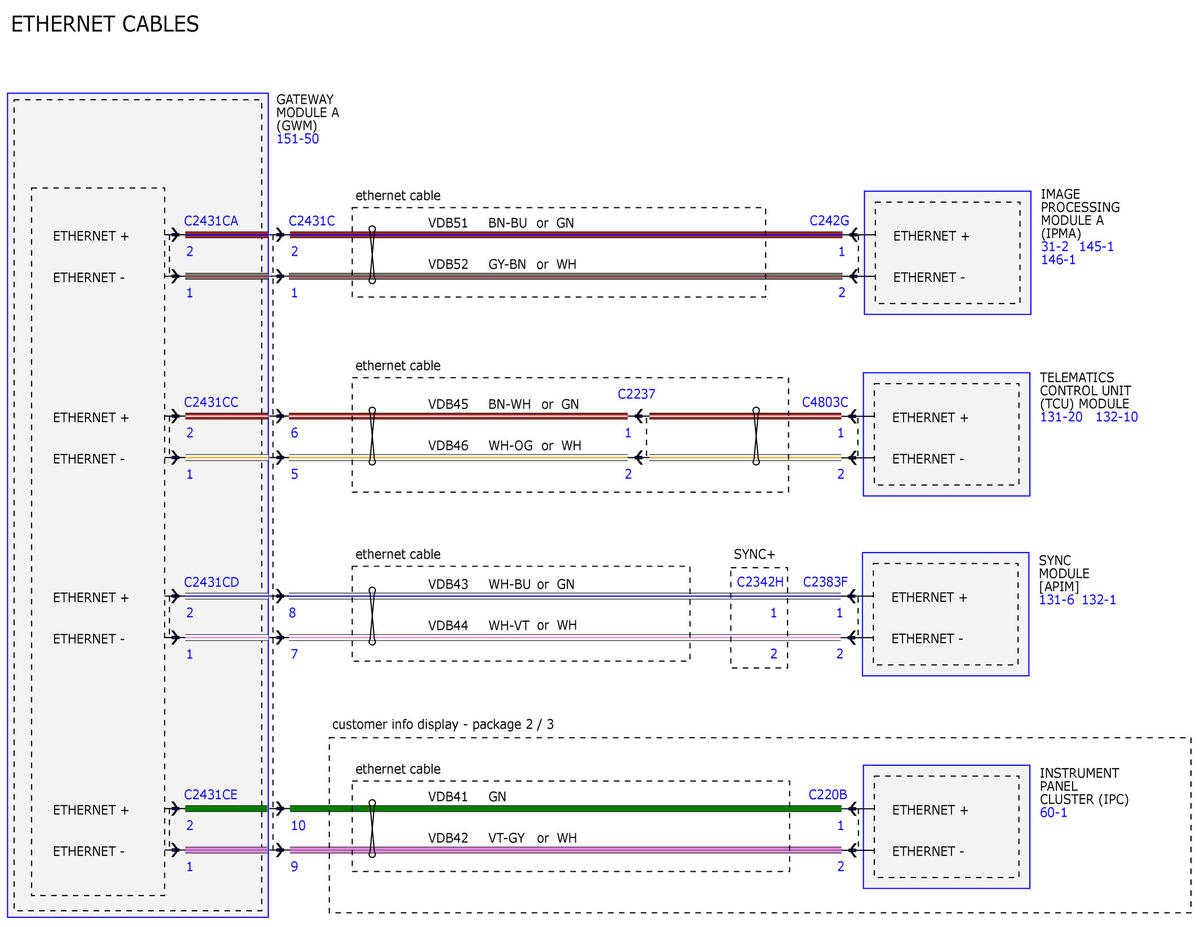Click the green VDB41 wire

565,809
